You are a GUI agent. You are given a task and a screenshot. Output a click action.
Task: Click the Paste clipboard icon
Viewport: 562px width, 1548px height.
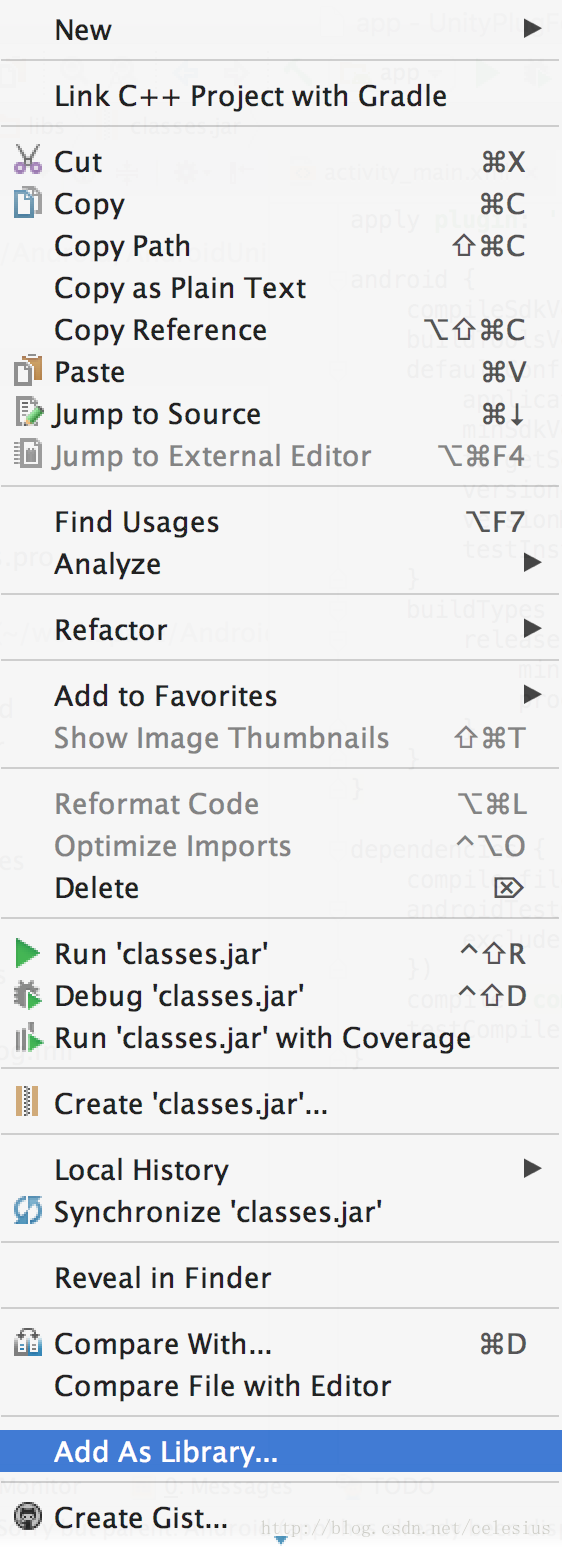point(27,371)
